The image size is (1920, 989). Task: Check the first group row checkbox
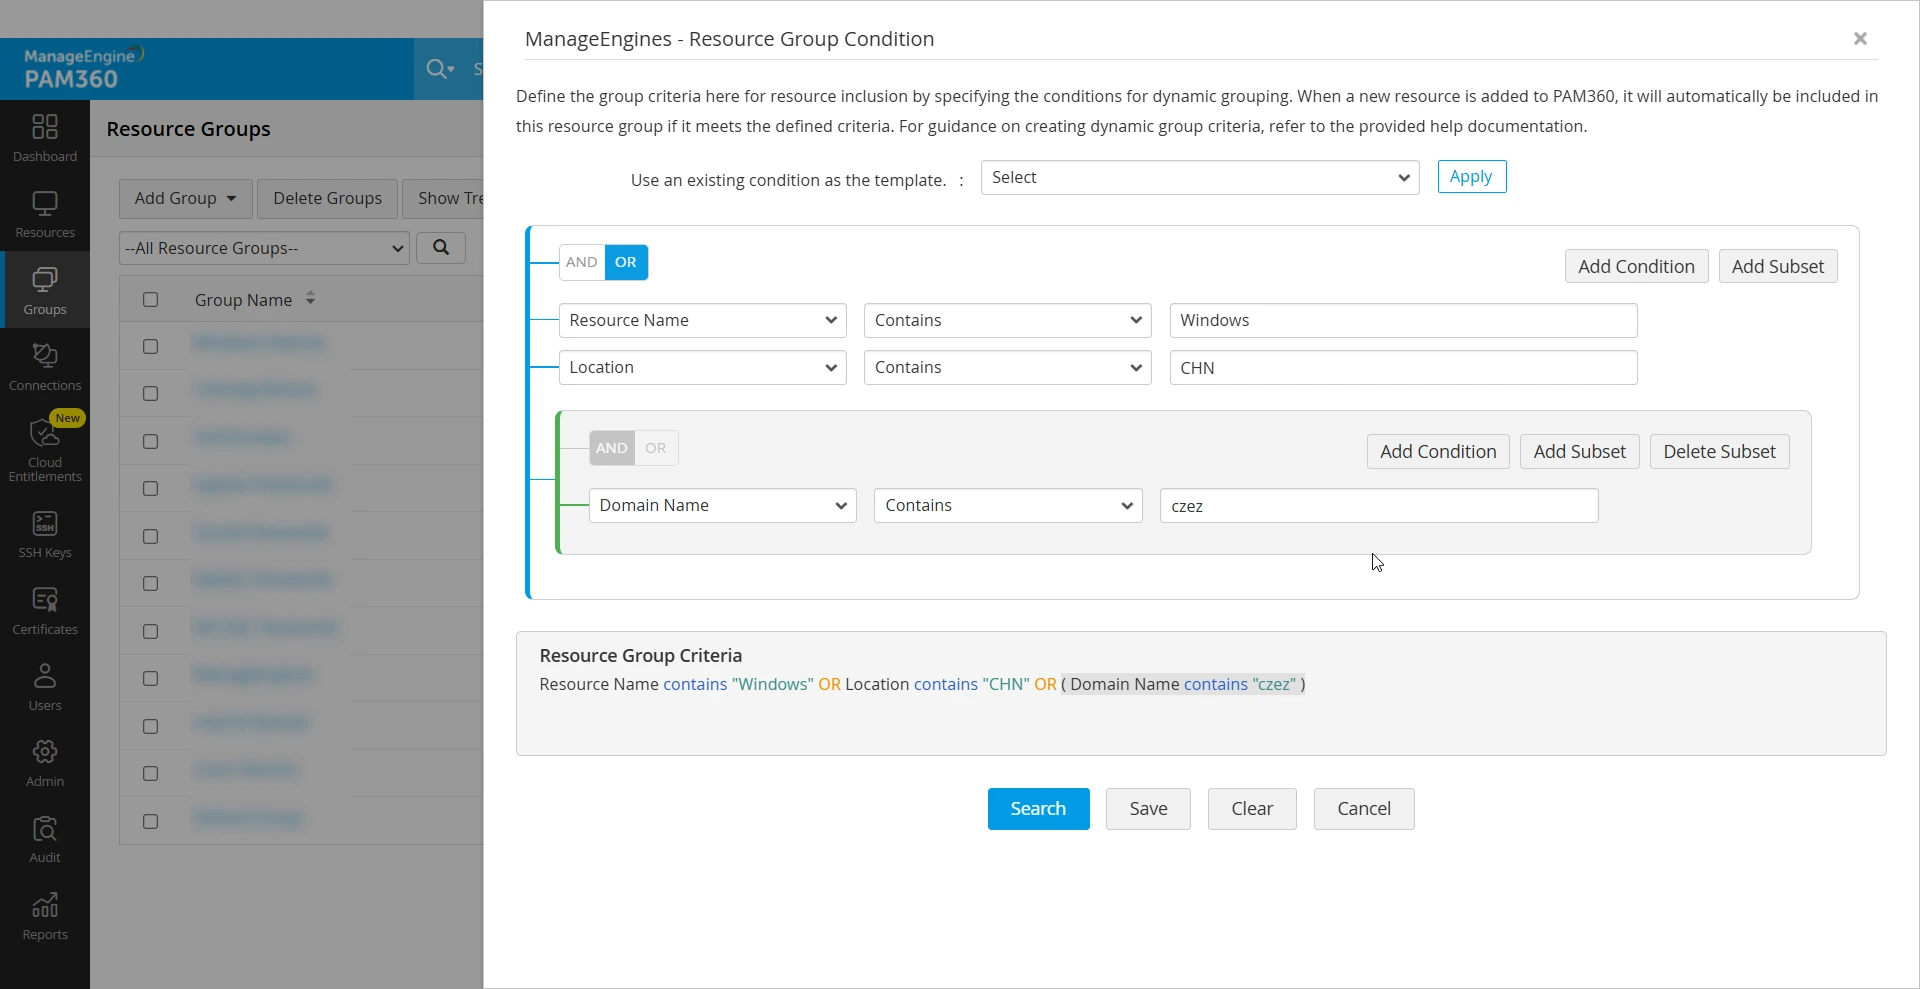[x=150, y=346]
